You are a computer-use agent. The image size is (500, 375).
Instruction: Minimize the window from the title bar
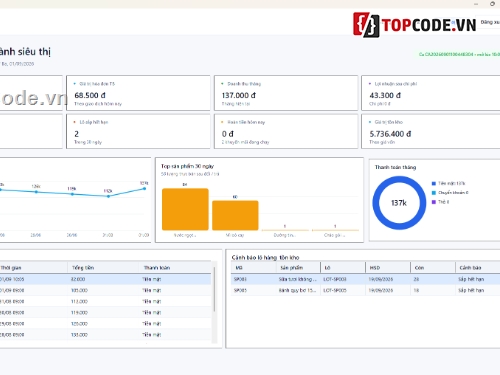(x=476, y=4)
